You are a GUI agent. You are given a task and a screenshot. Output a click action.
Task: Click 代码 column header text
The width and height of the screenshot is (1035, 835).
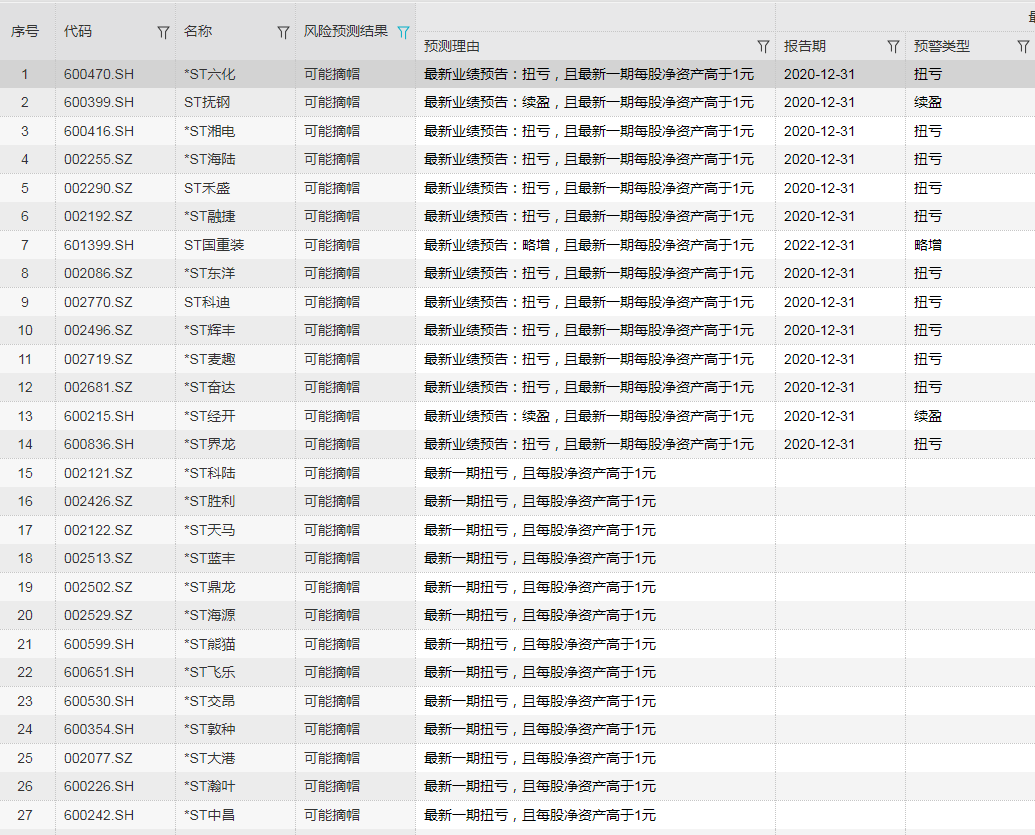point(78,31)
